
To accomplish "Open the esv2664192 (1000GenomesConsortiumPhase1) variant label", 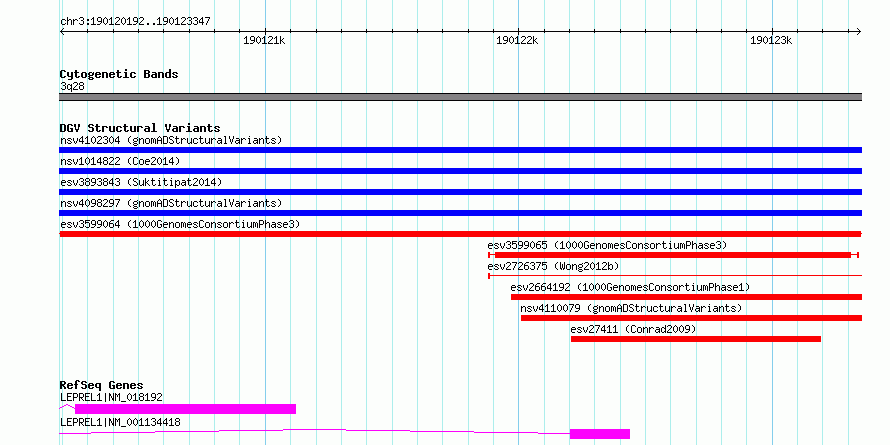I will (630, 287).
